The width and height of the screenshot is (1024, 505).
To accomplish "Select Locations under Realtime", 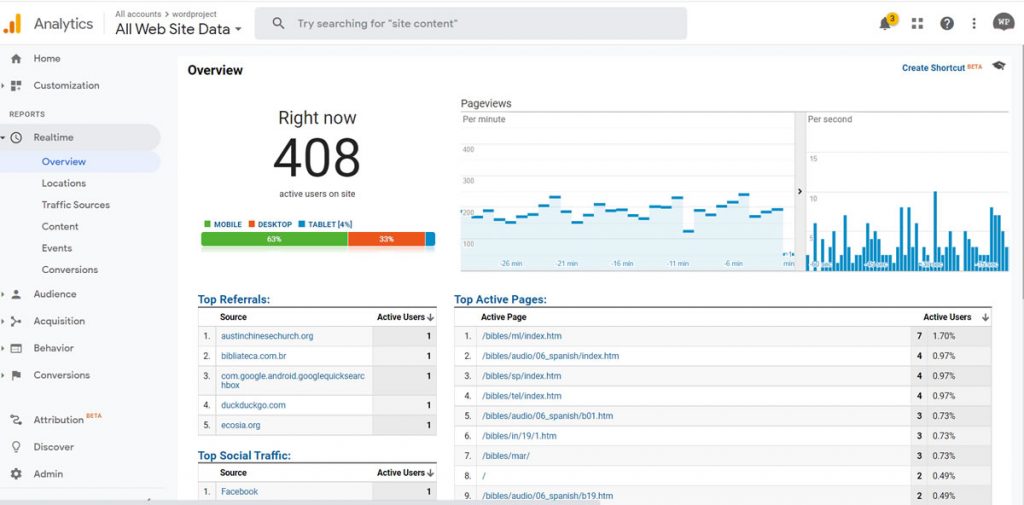I will [63, 183].
